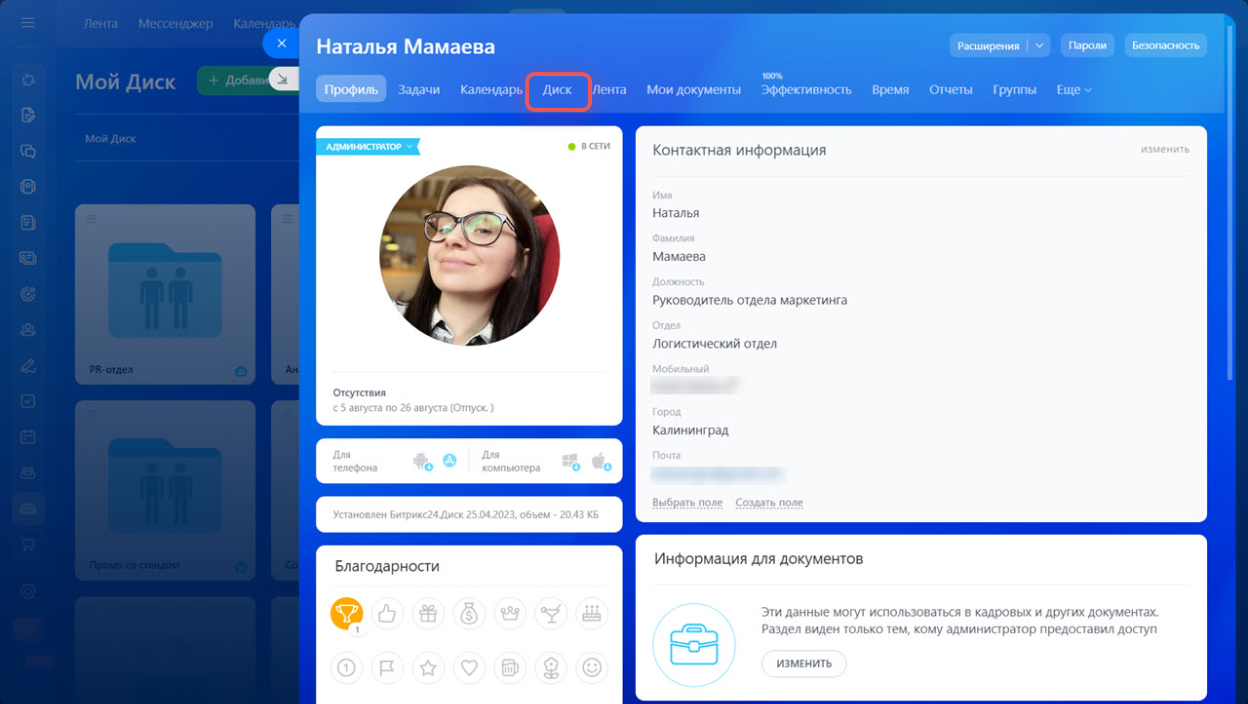Select the flag gratitude badge
This screenshot has height=704, width=1248.
(388, 667)
